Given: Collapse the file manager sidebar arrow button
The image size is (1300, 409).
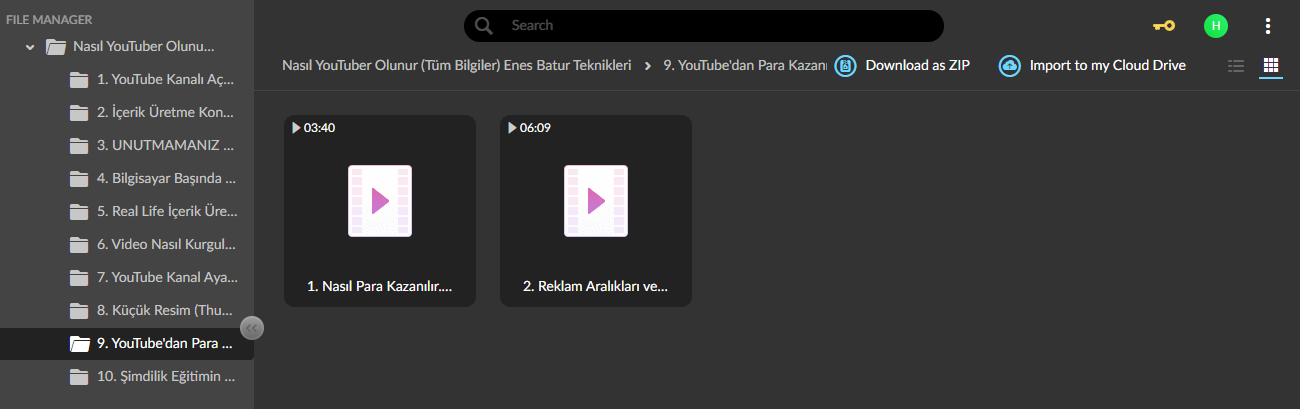Looking at the screenshot, I should 252,327.
